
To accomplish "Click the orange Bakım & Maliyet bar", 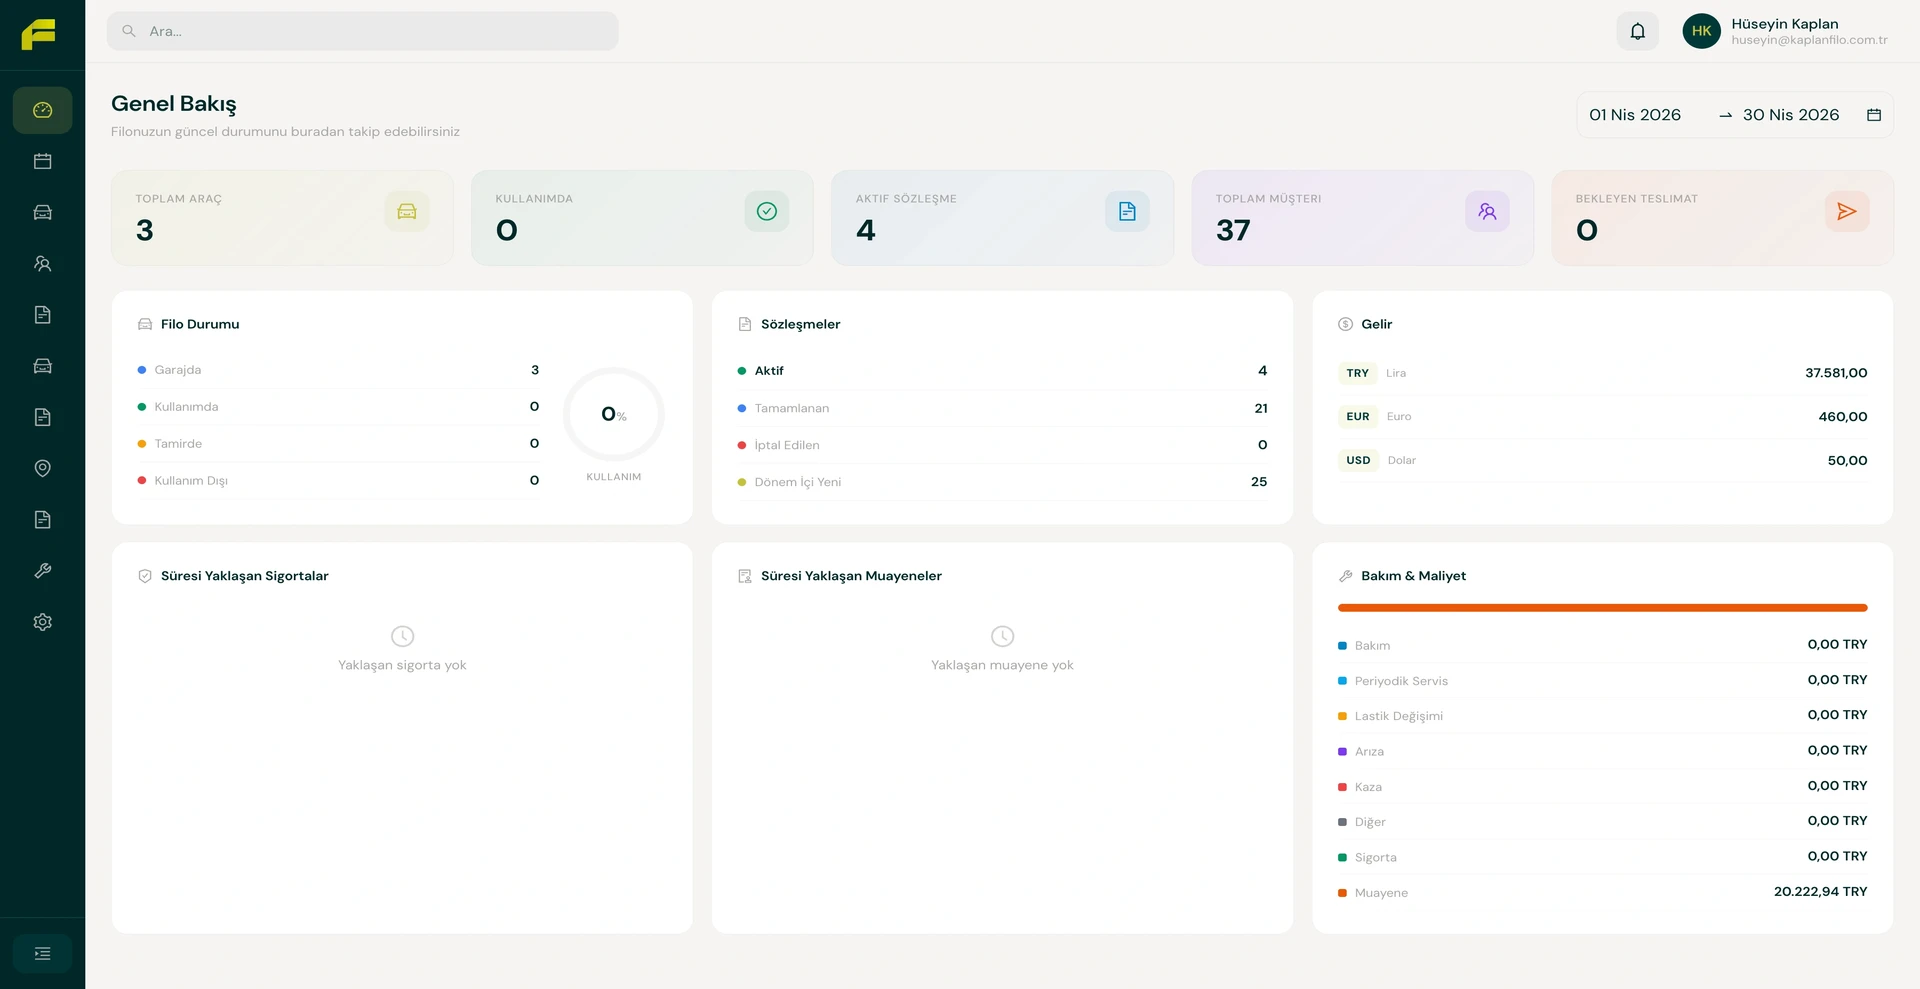I will 1602,608.
